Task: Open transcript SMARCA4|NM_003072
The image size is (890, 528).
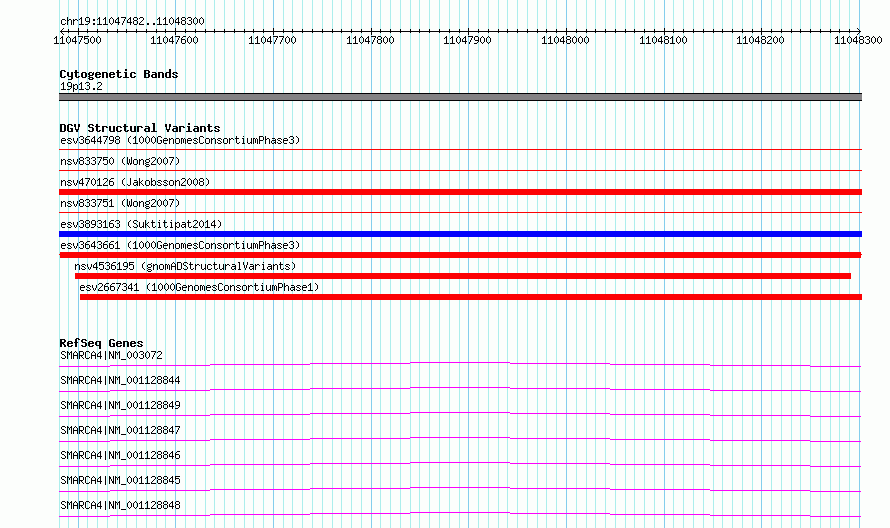Action: point(111,355)
